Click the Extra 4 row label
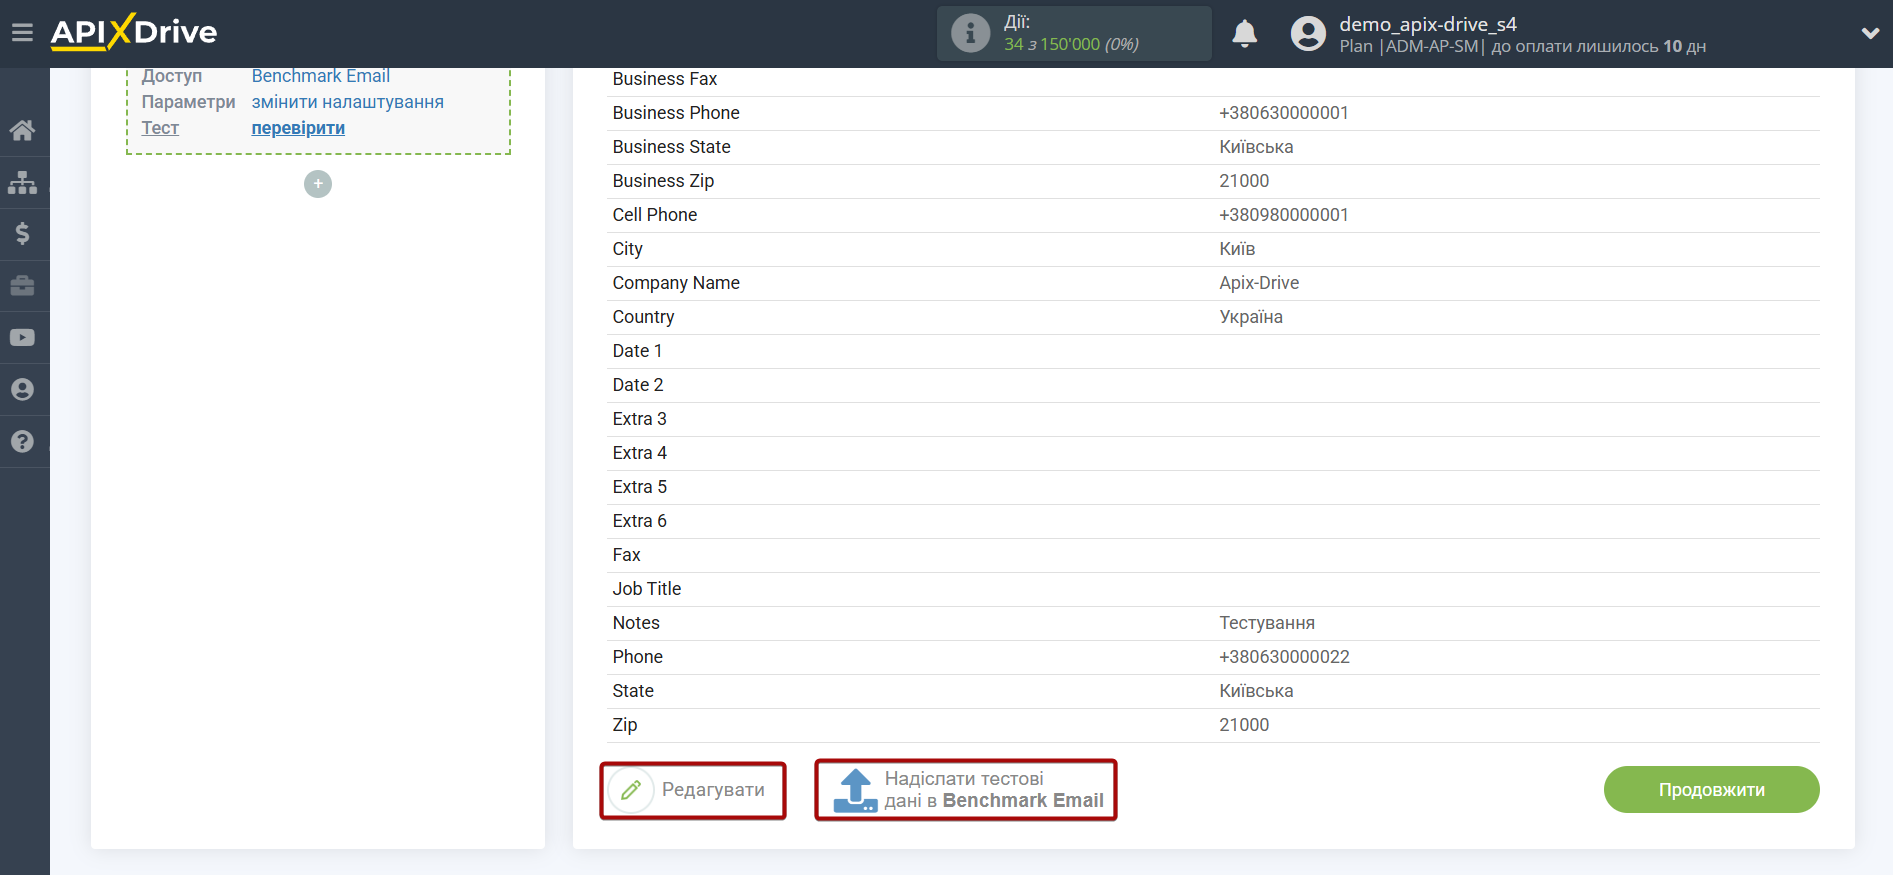The image size is (1893, 875). coord(640,453)
